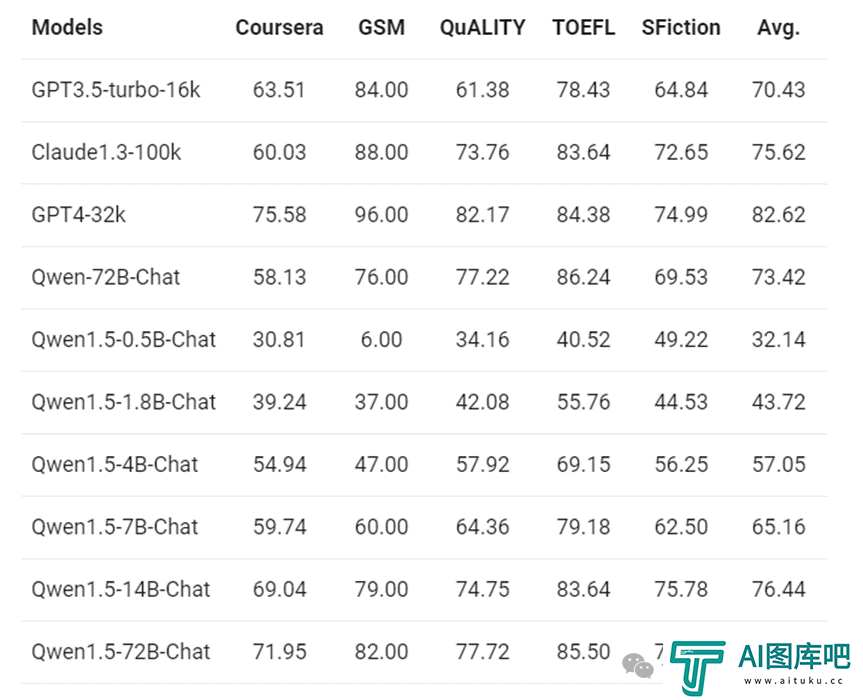
Task: Click the green AI图库吧 logo icon
Action: click(697, 668)
